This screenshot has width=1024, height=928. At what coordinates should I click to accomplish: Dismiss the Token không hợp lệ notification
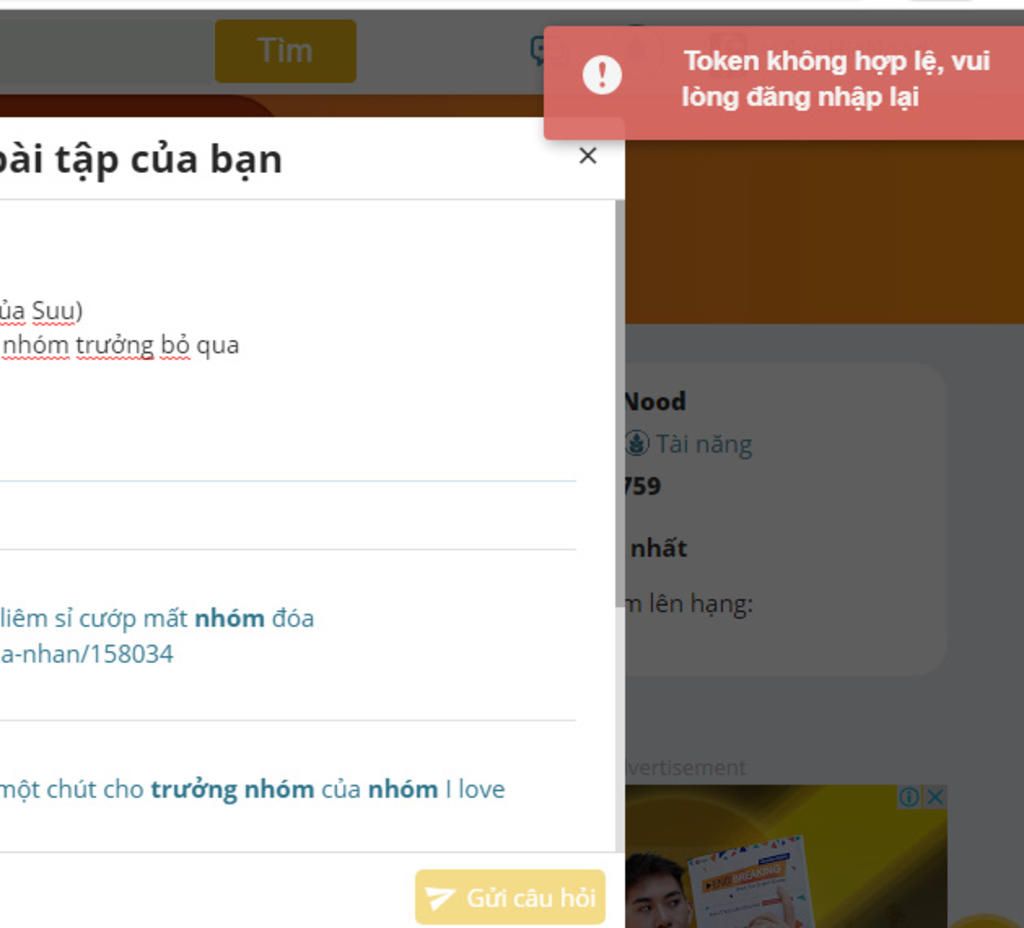784,82
